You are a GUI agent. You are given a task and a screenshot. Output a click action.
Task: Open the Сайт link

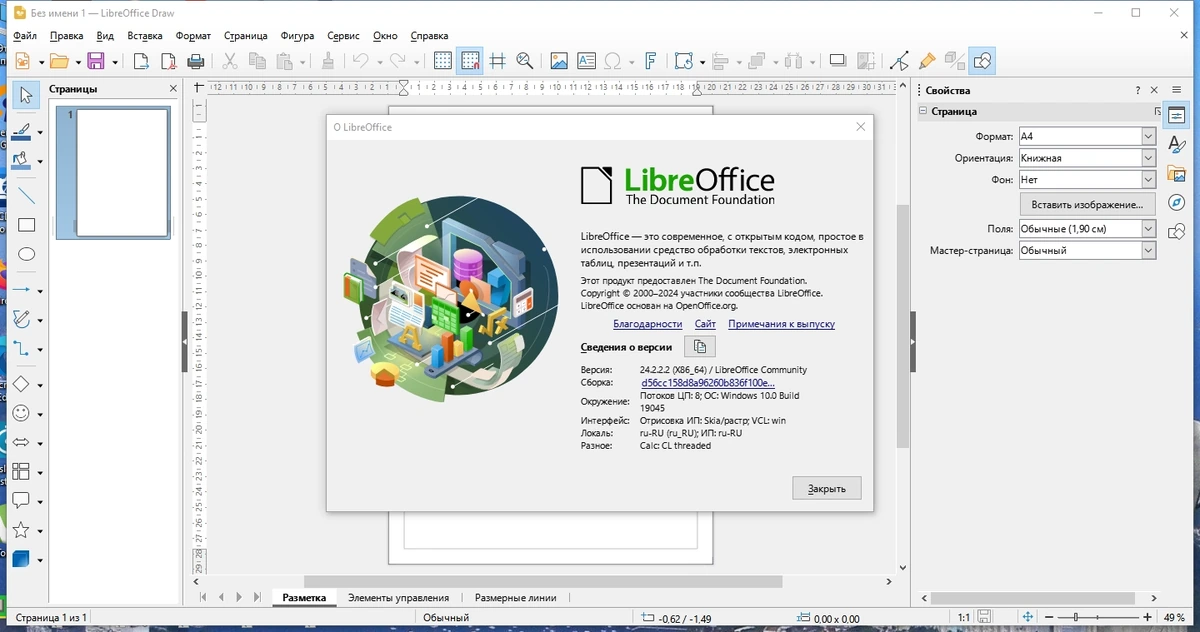[x=705, y=324]
